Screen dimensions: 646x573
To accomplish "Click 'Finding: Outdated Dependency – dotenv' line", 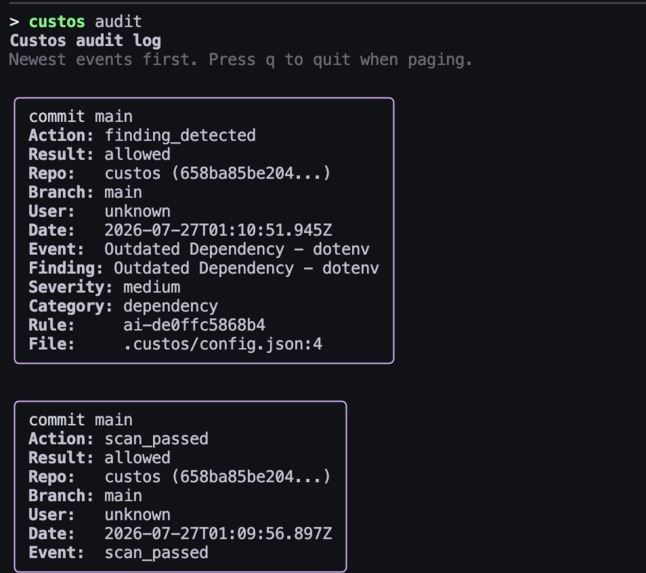I will [x=204, y=268].
